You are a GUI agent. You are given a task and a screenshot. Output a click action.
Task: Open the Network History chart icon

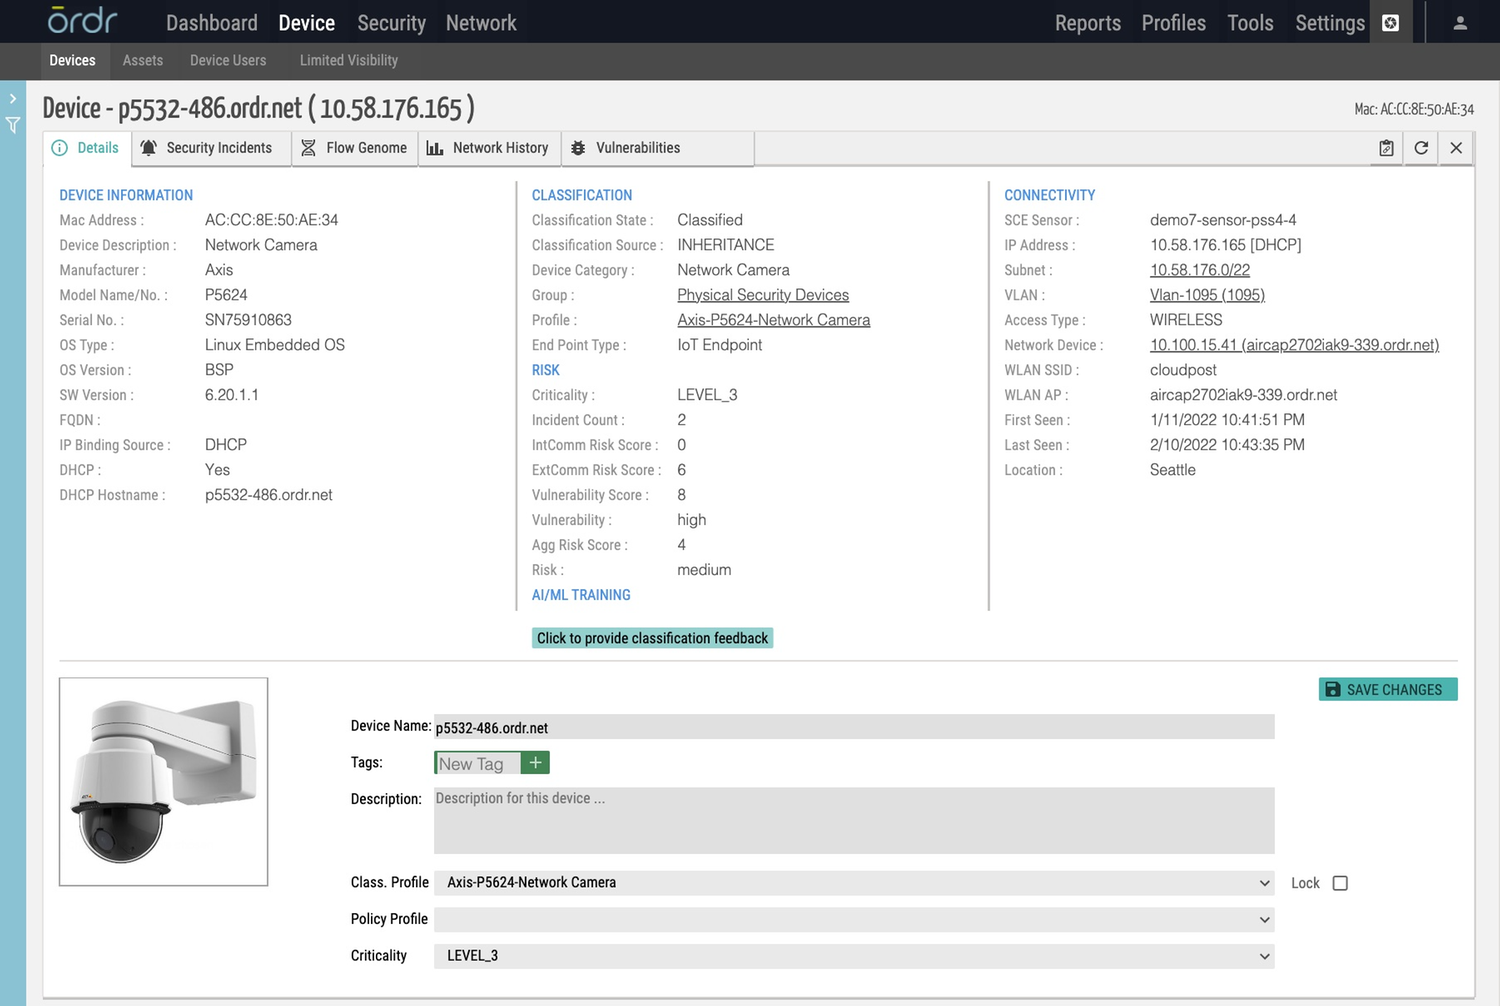click(434, 148)
